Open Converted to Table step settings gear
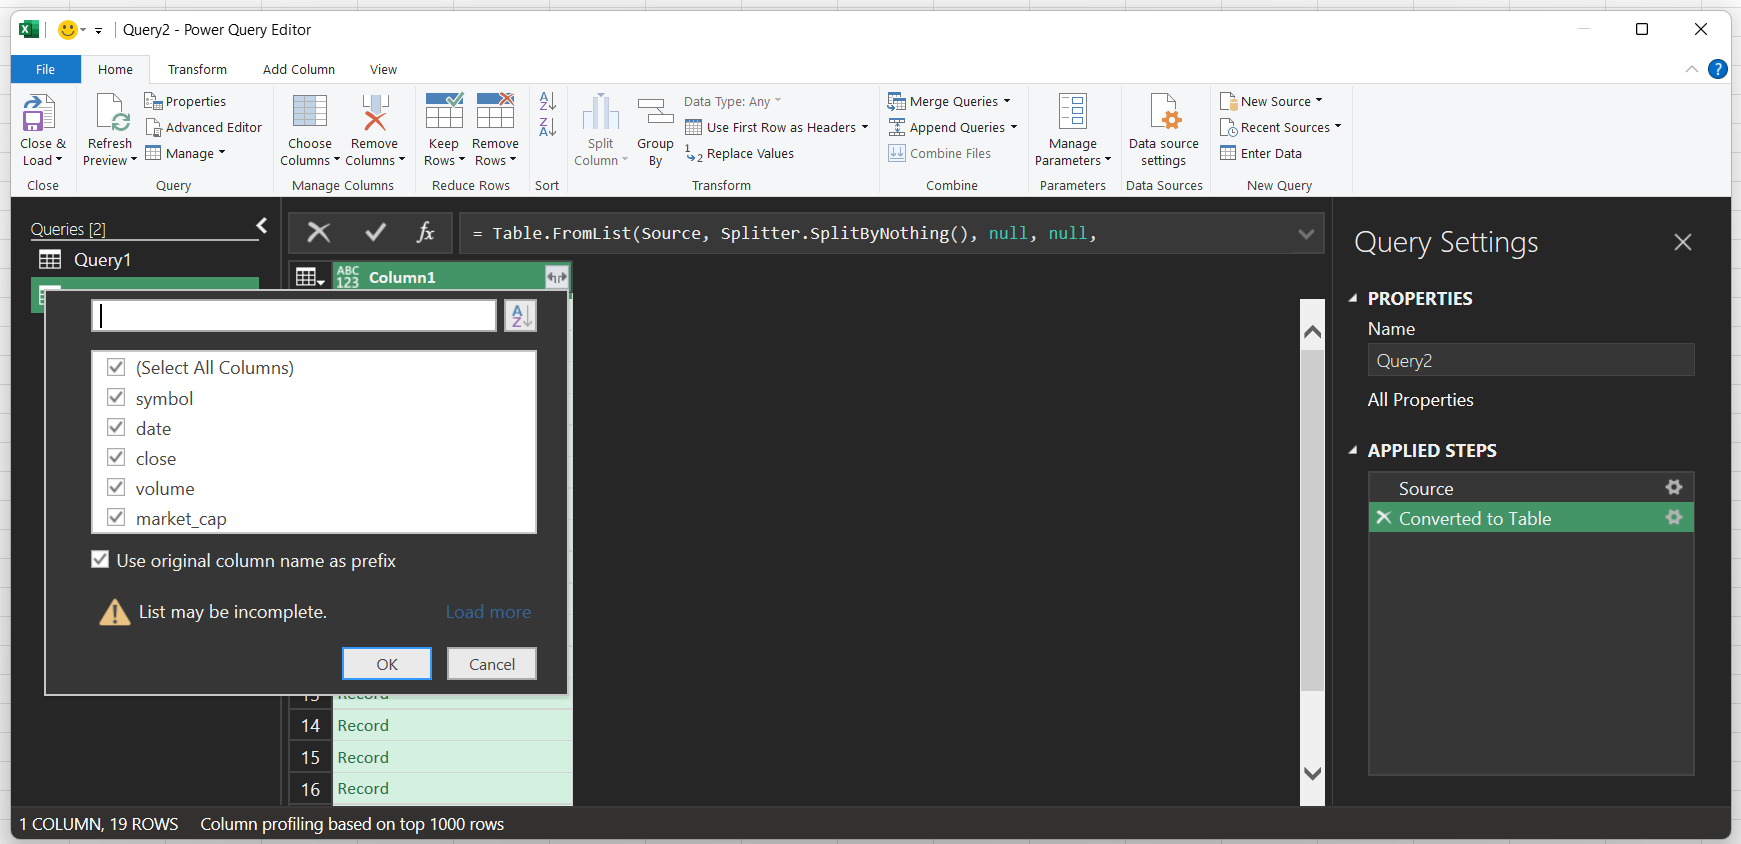The height and width of the screenshot is (844, 1741). pyautogui.click(x=1674, y=517)
